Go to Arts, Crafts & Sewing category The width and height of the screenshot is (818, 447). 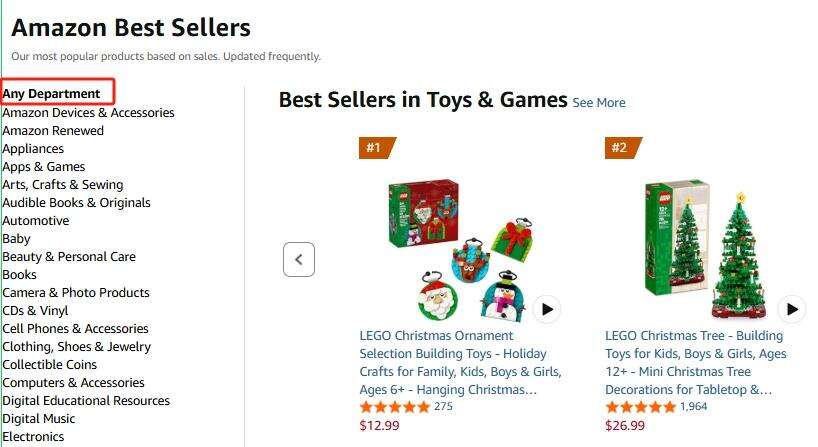(63, 185)
